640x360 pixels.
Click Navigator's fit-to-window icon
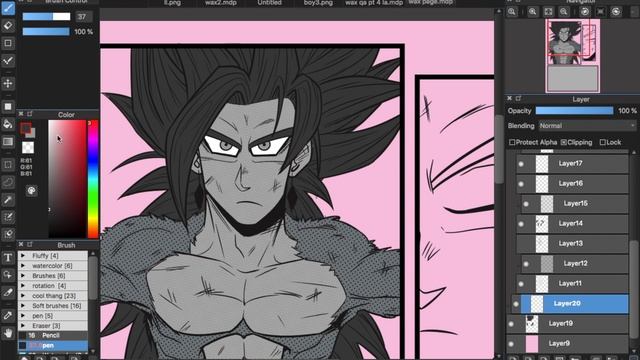coord(548,12)
